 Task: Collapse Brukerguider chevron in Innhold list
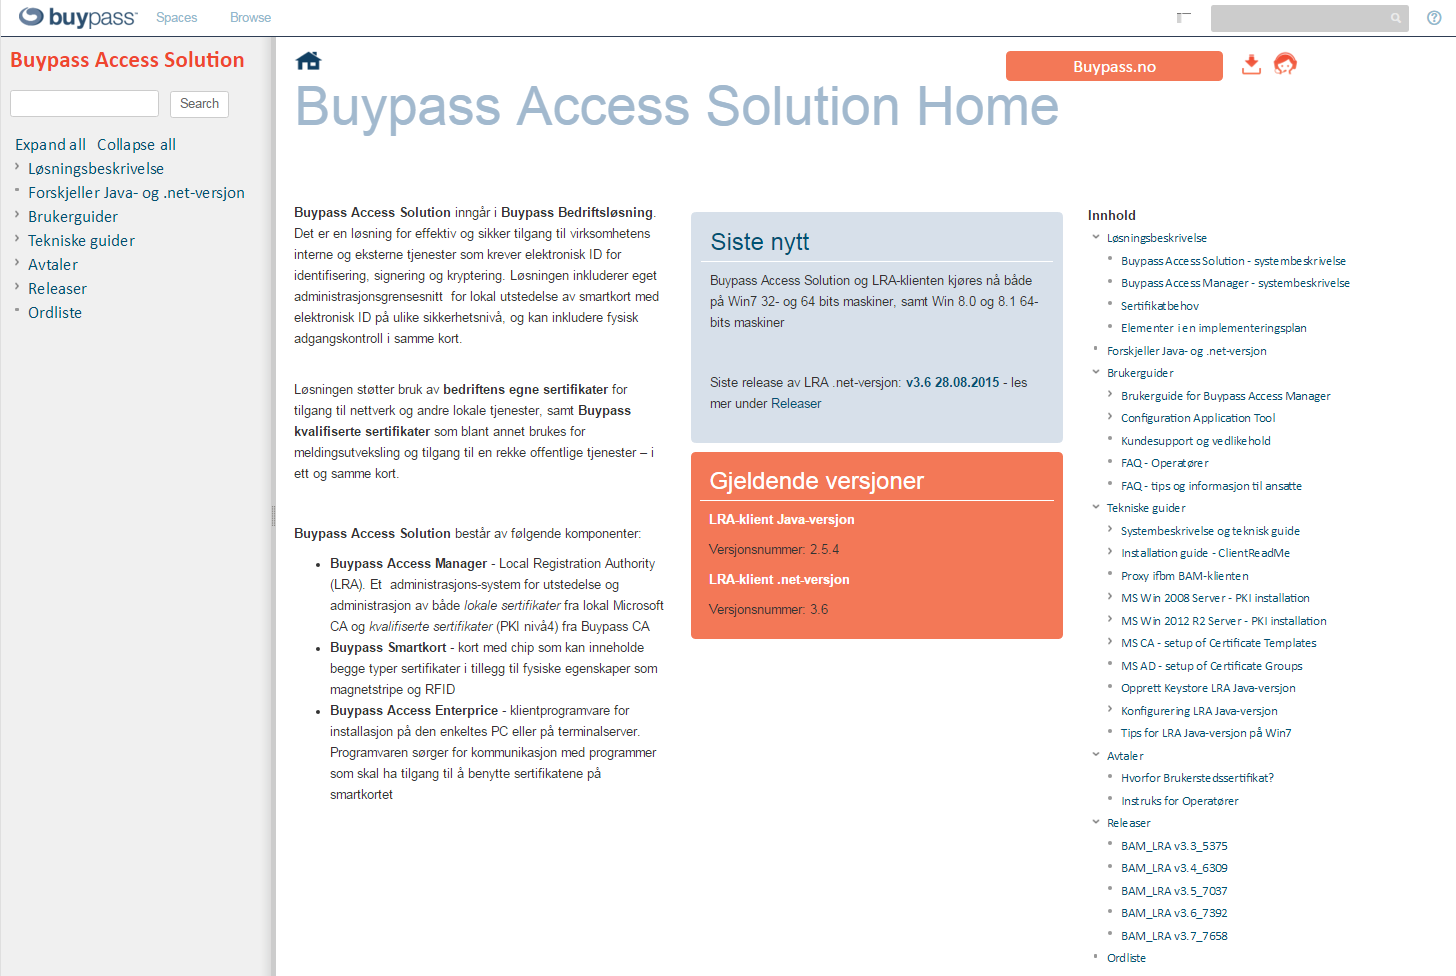(1096, 373)
